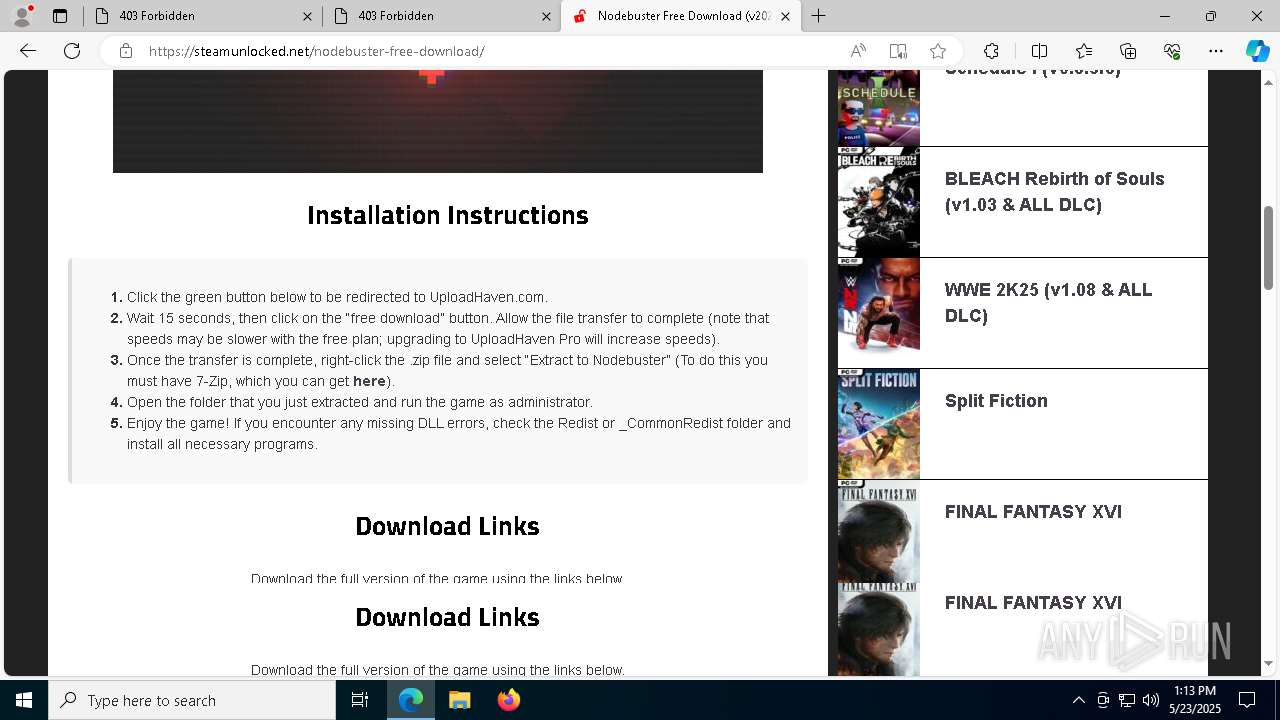Image resolution: width=1280 pixels, height=720 pixels.
Task: Follow the 'here' 7-Zip link
Action: (369, 381)
